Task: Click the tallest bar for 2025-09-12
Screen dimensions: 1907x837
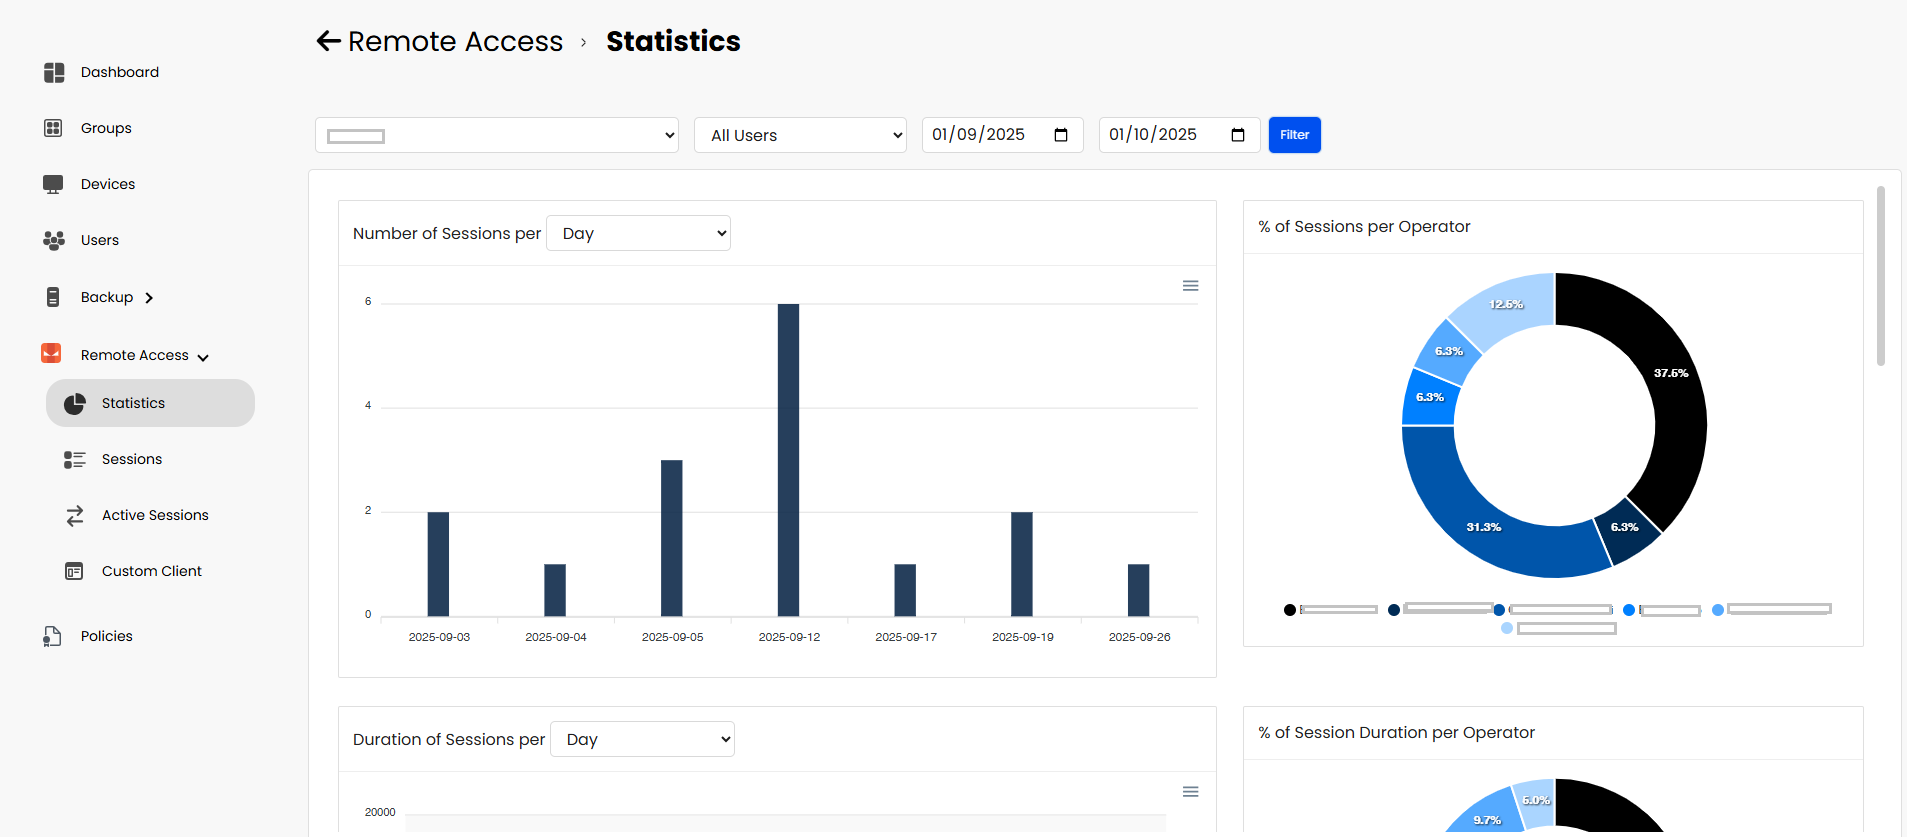Action: point(788,460)
